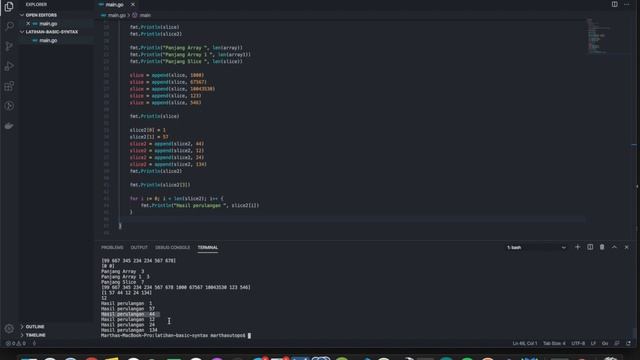The width and height of the screenshot is (640, 360).
Task: Split the terminal panel
Action: click(x=590, y=247)
